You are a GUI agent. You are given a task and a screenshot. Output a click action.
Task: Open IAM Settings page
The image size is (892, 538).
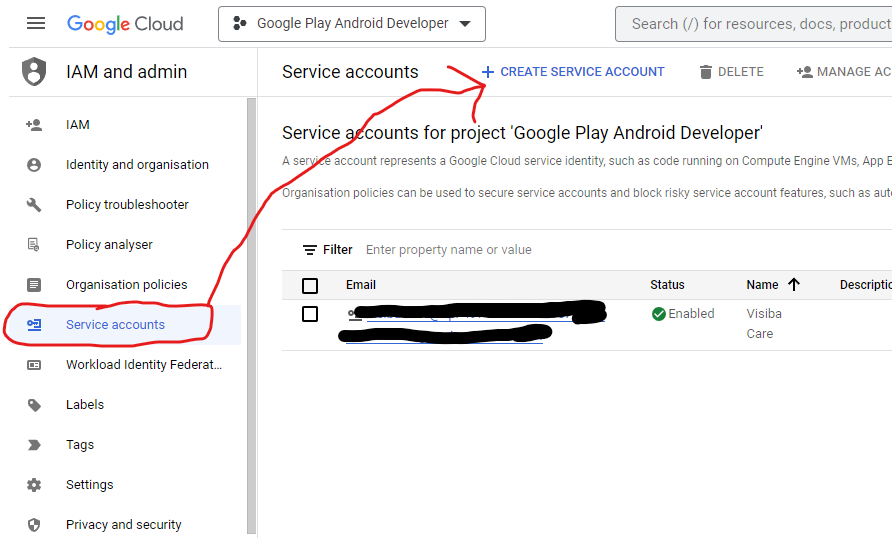(x=89, y=485)
